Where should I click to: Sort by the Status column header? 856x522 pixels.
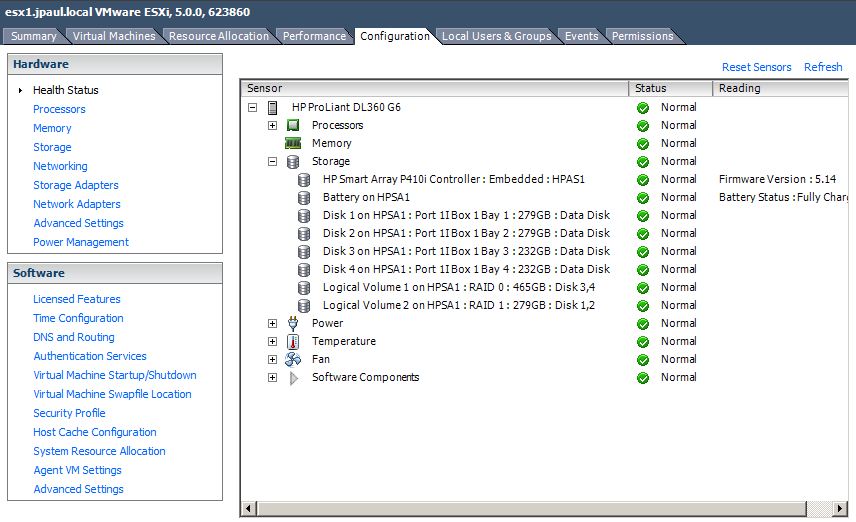[671, 88]
